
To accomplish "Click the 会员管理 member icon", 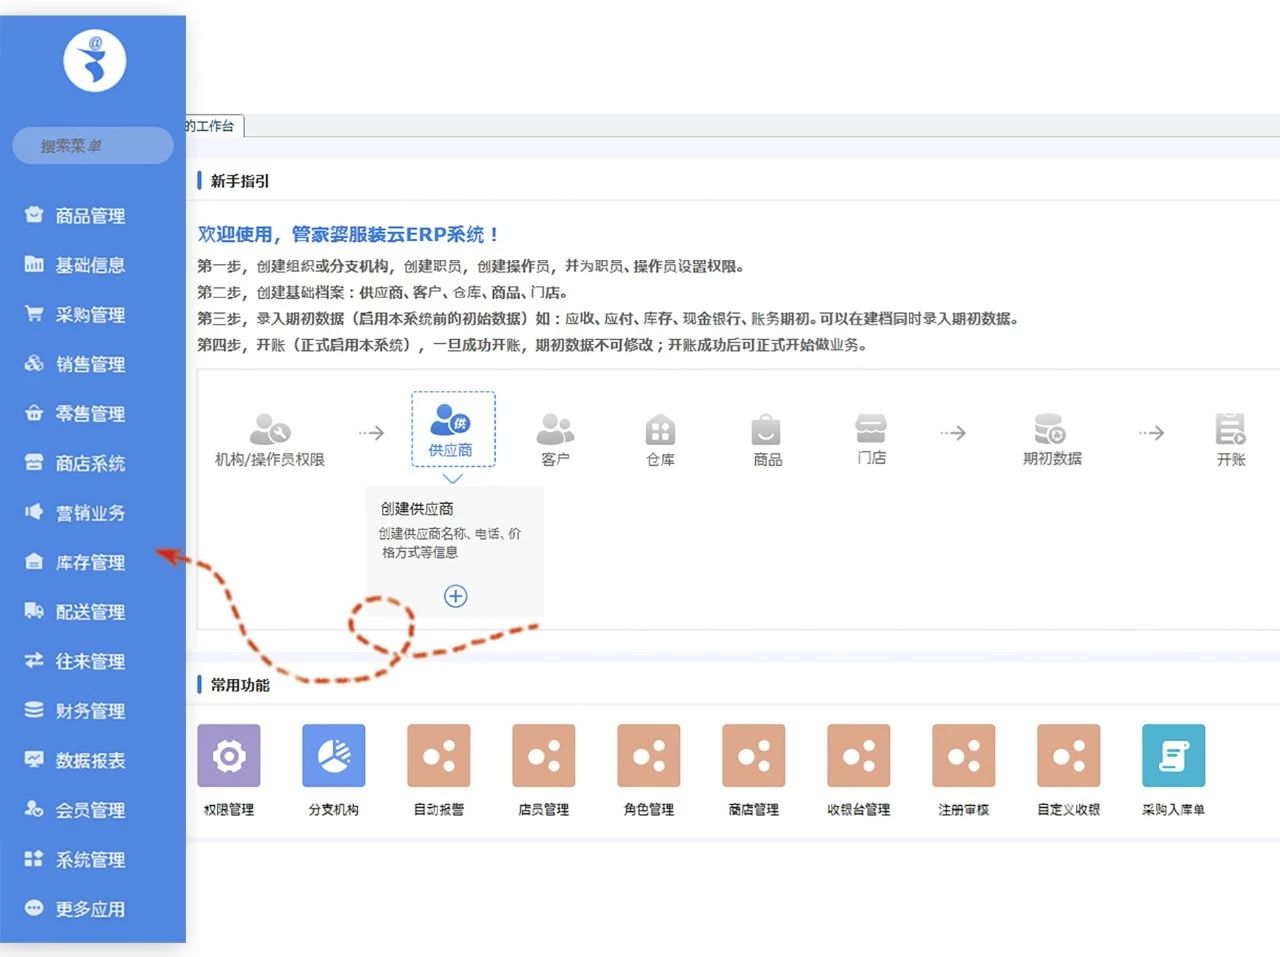I will pos(34,809).
